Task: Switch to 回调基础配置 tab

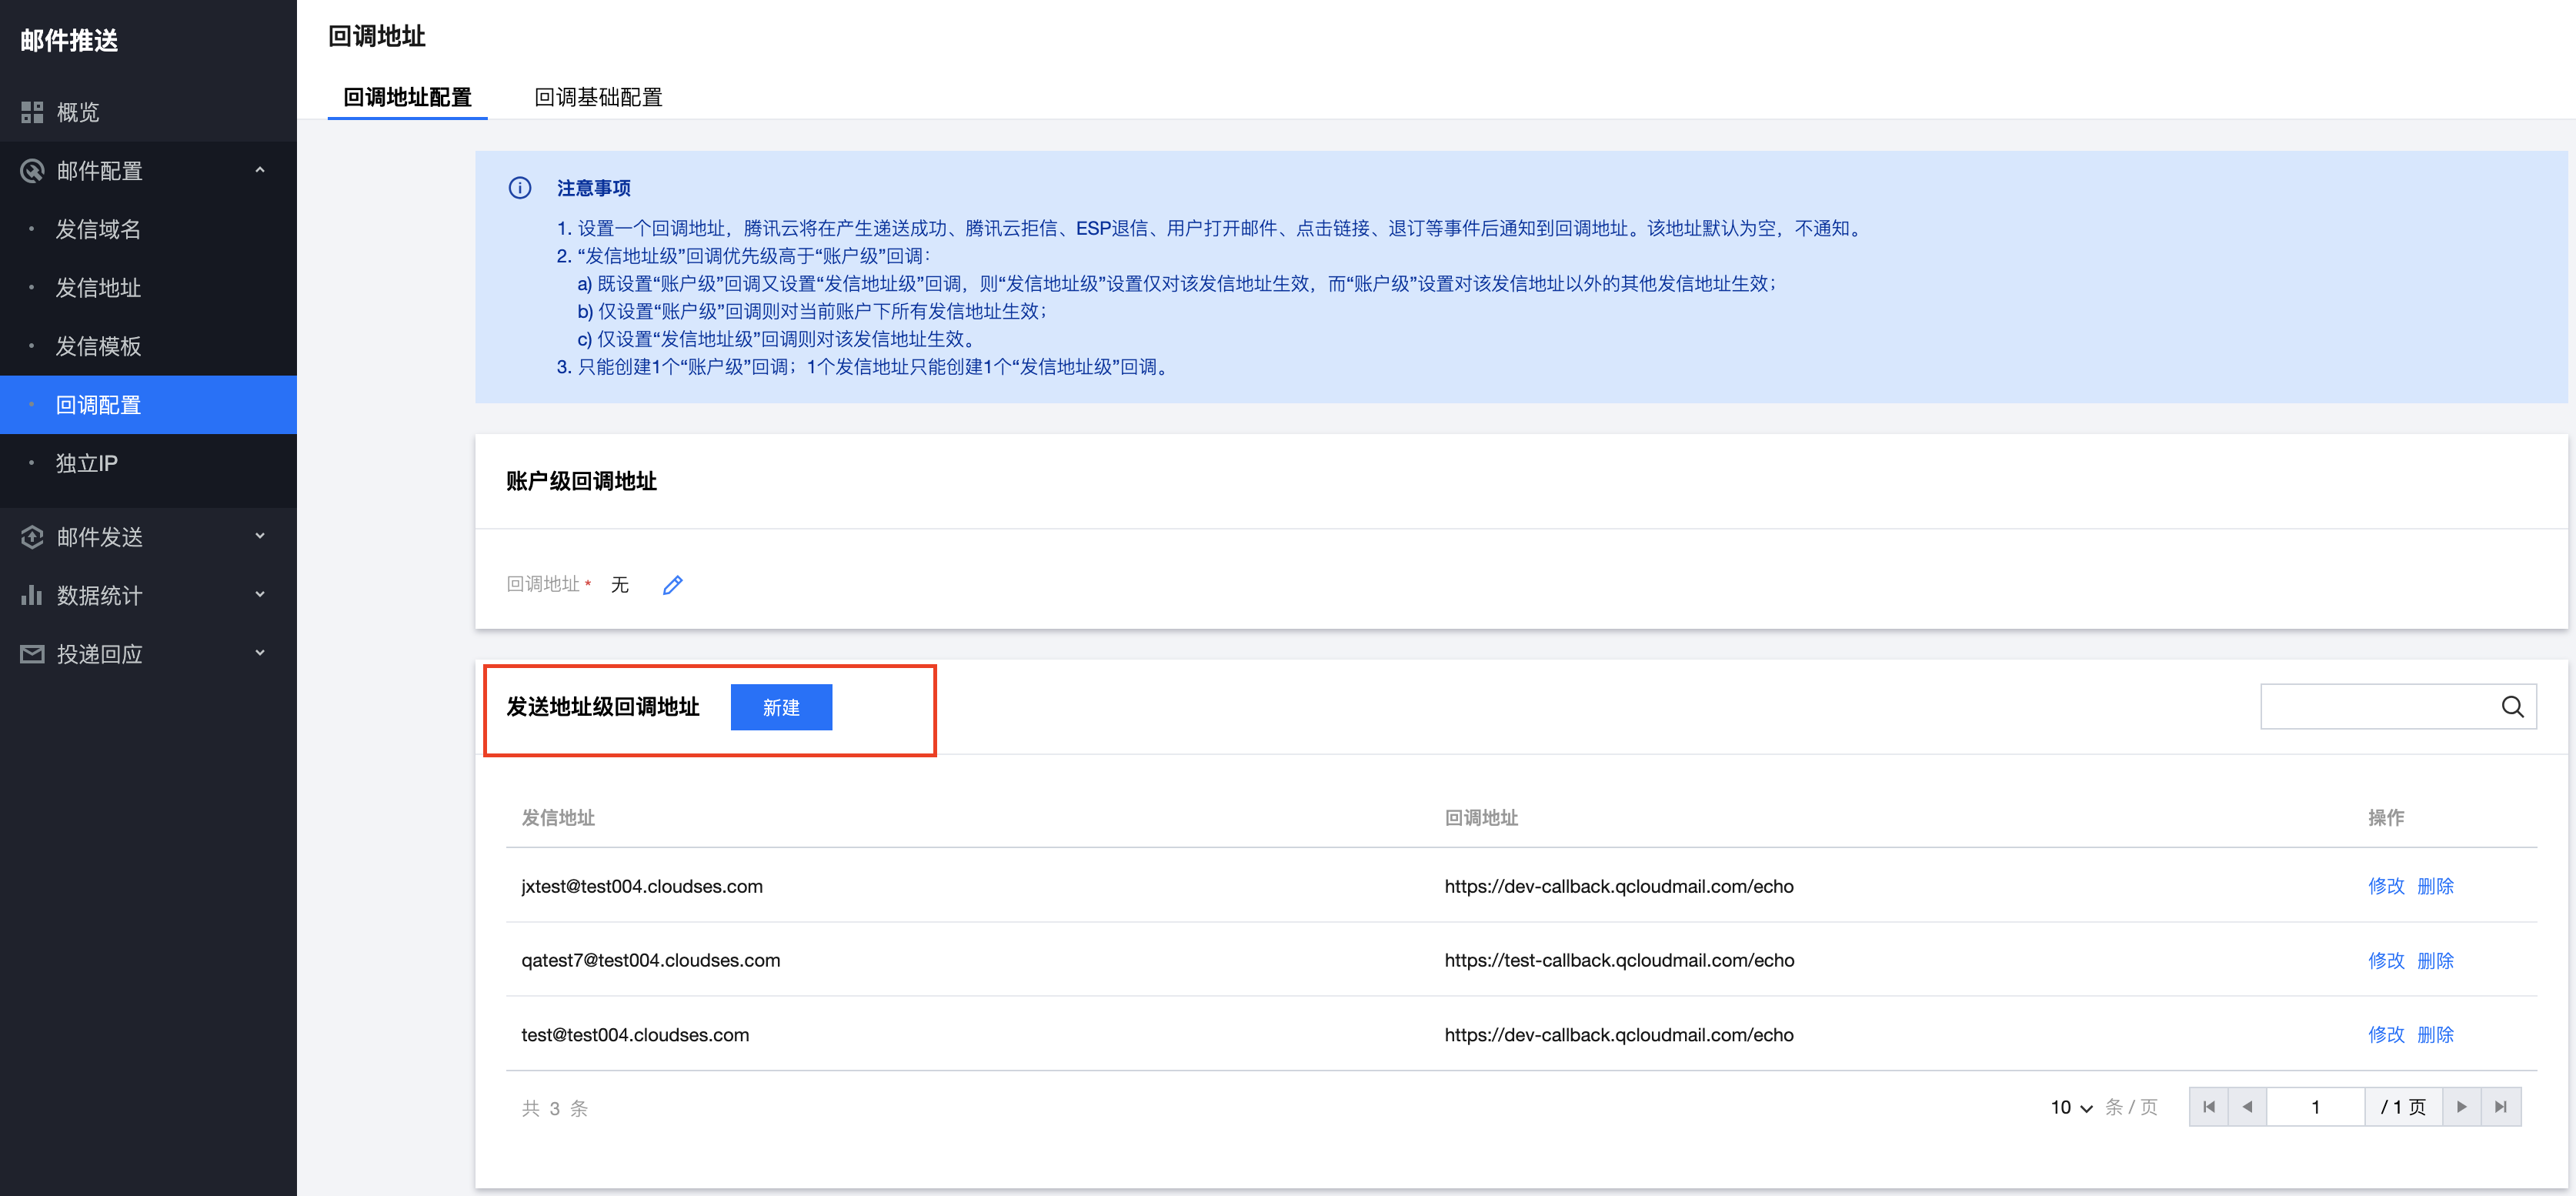Action: coord(598,97)
